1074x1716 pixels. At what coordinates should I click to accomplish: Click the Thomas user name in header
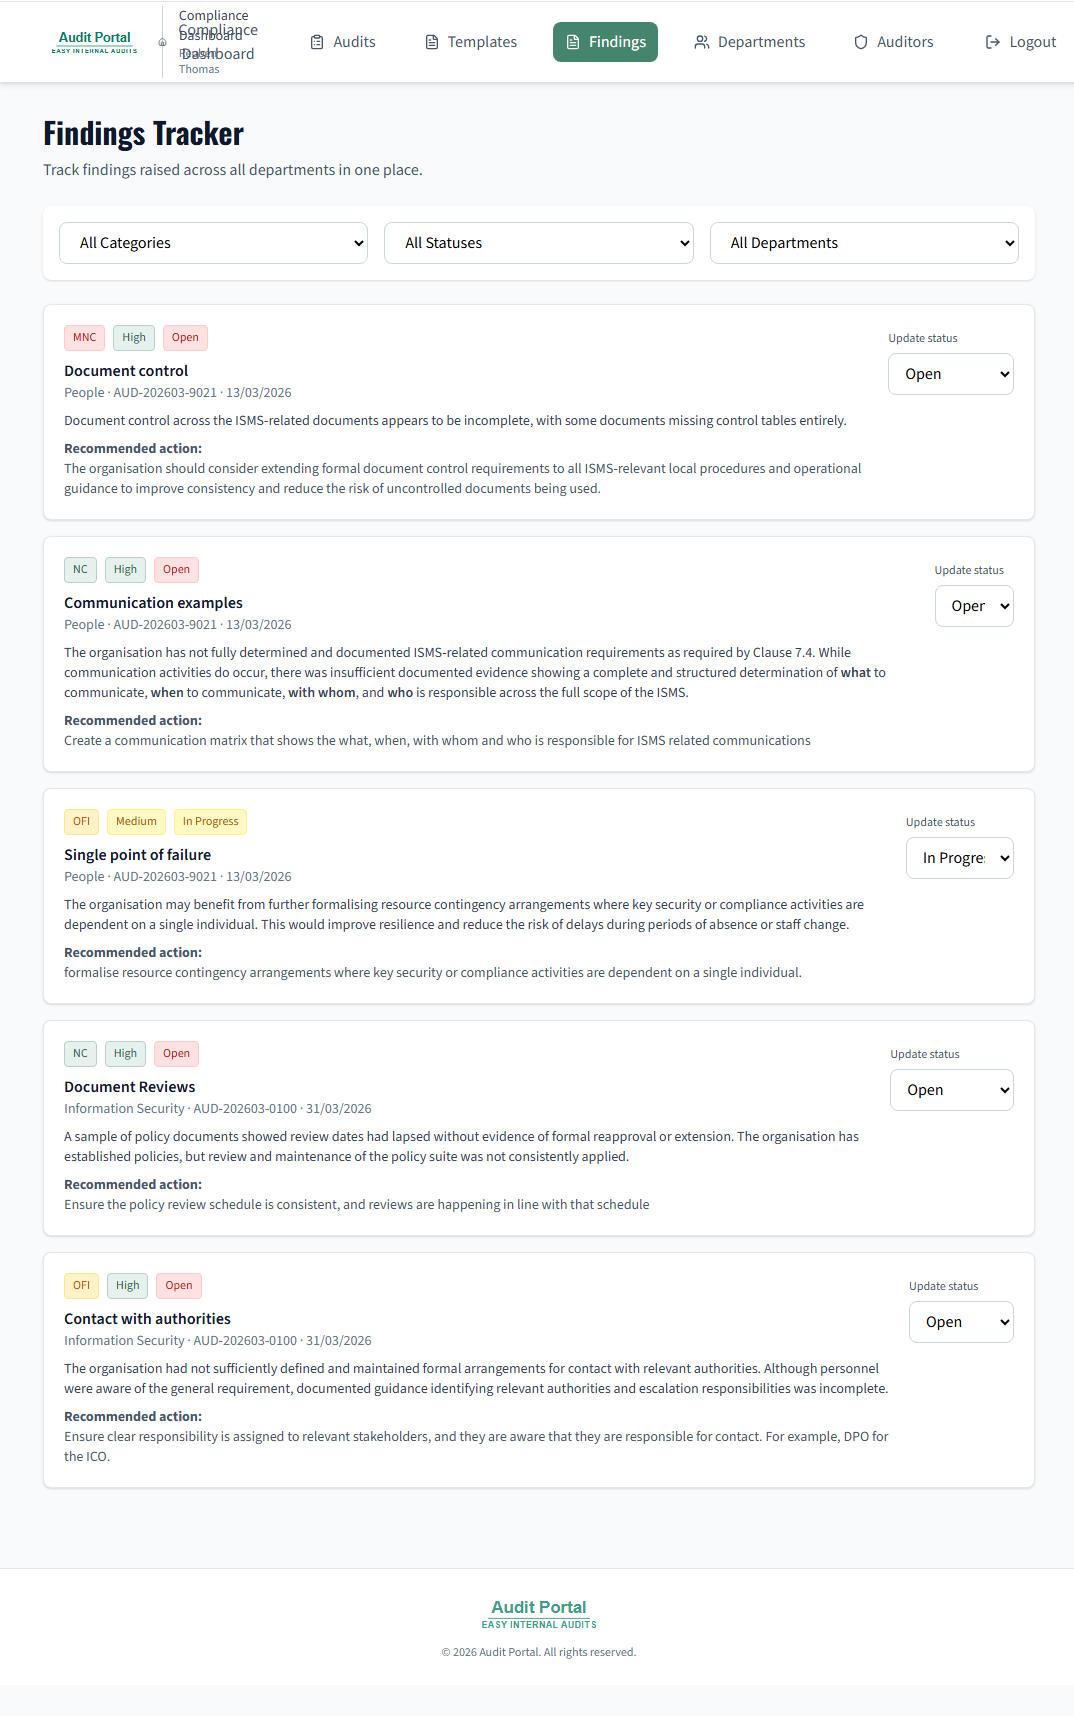(x=199, y=69)
